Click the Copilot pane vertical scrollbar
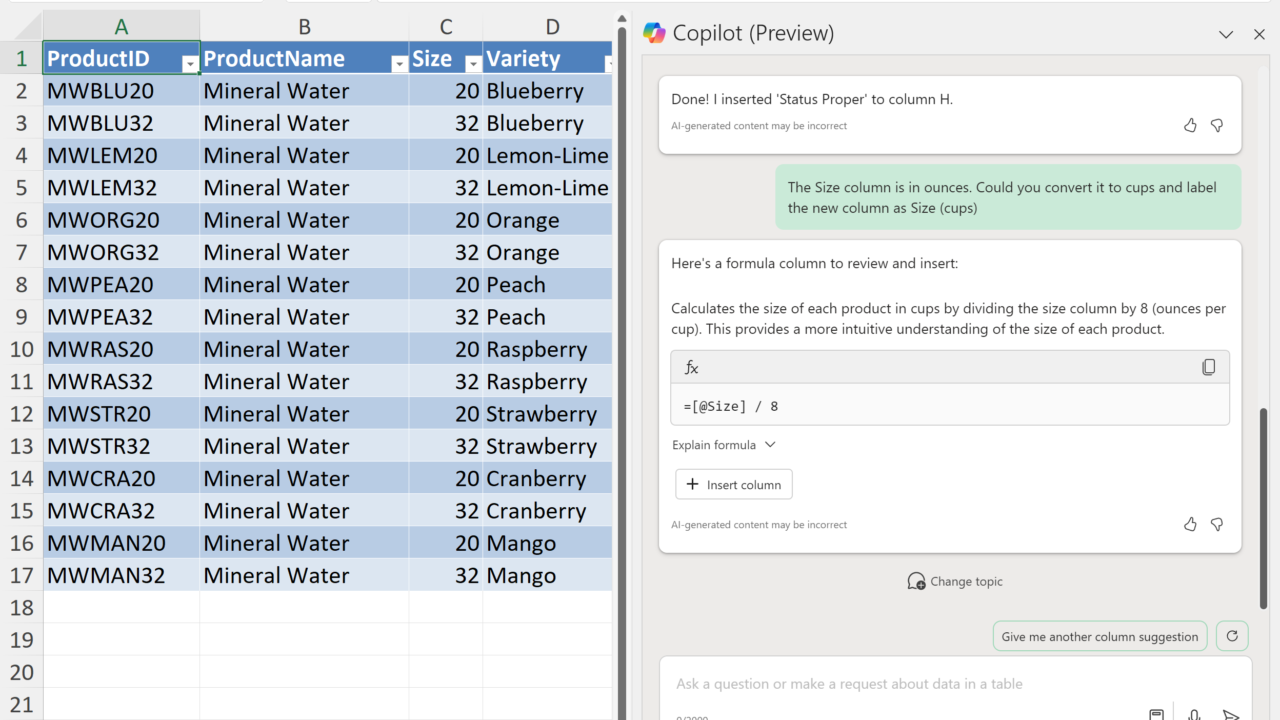Viewport: 1280px width, 720px height. pyautogui.click(x=1263, y=500)
